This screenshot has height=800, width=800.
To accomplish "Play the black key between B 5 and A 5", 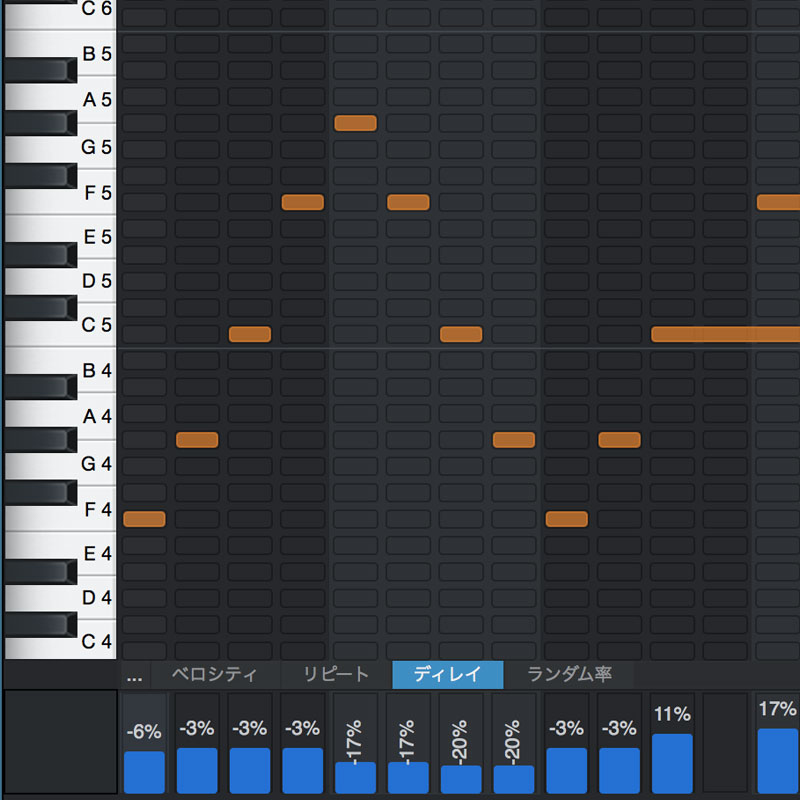I will tap(41, 70).
